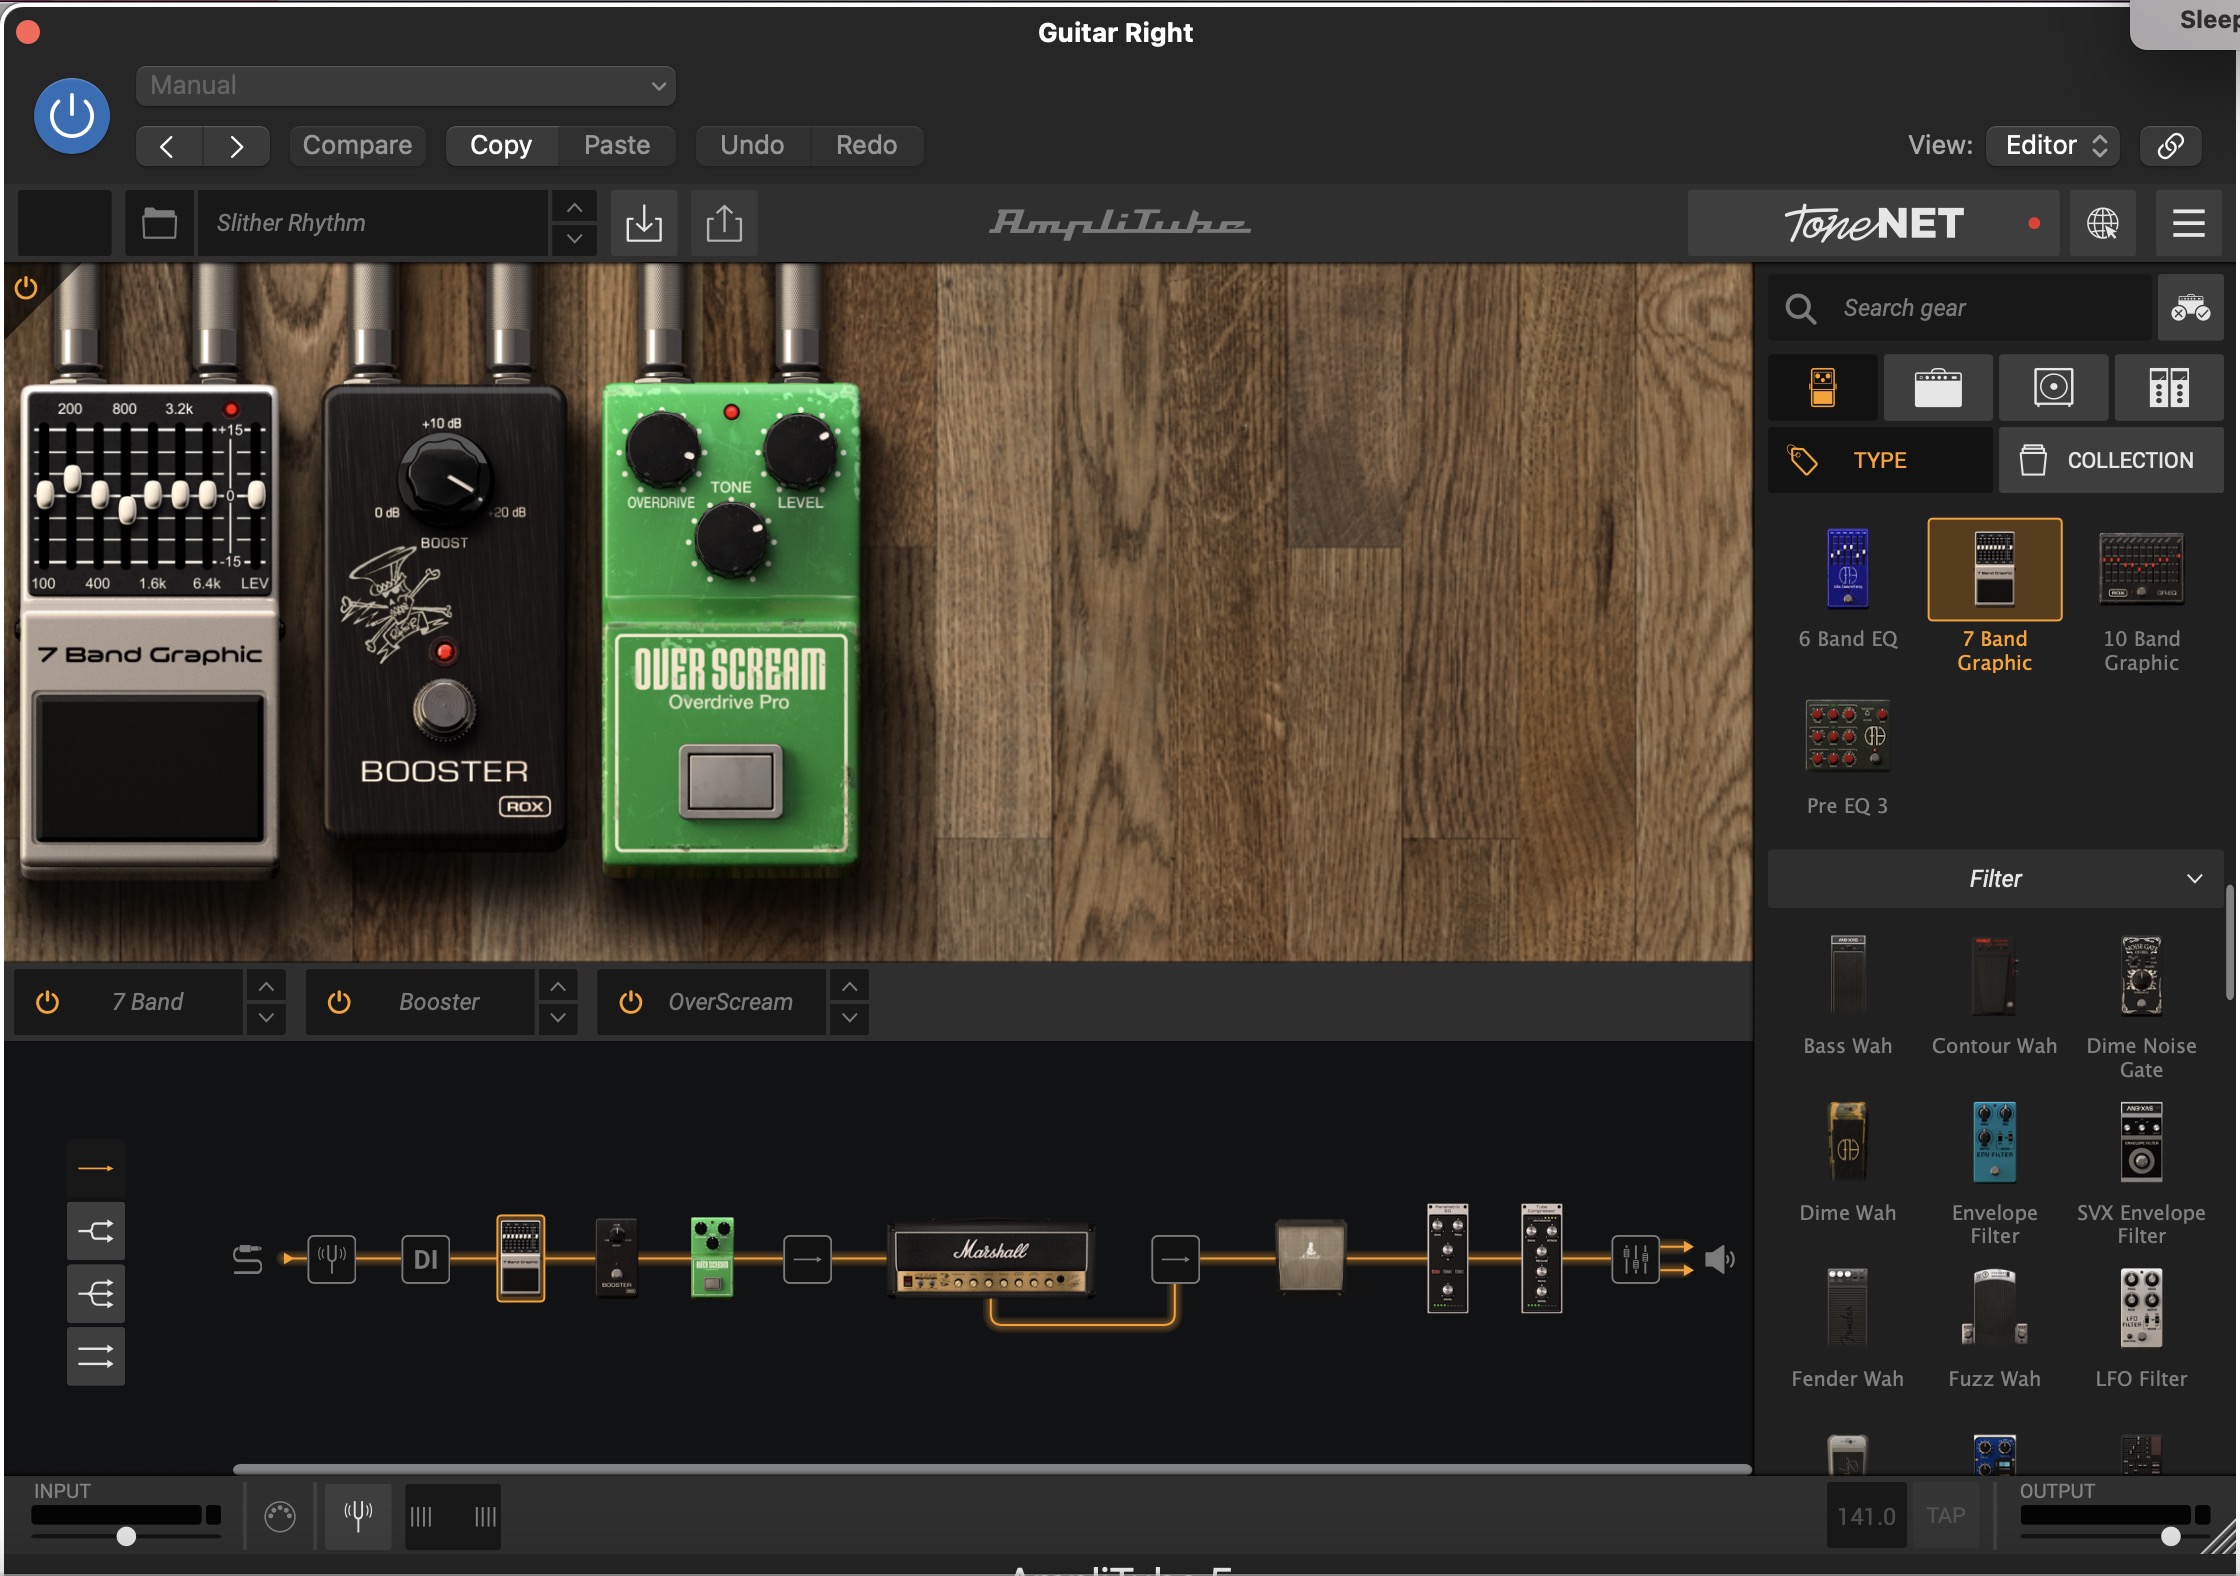This screenshot has width=2240, height=1576.
Task: Click down chevron beside OverScream slot
Action: pos(849,1018)
